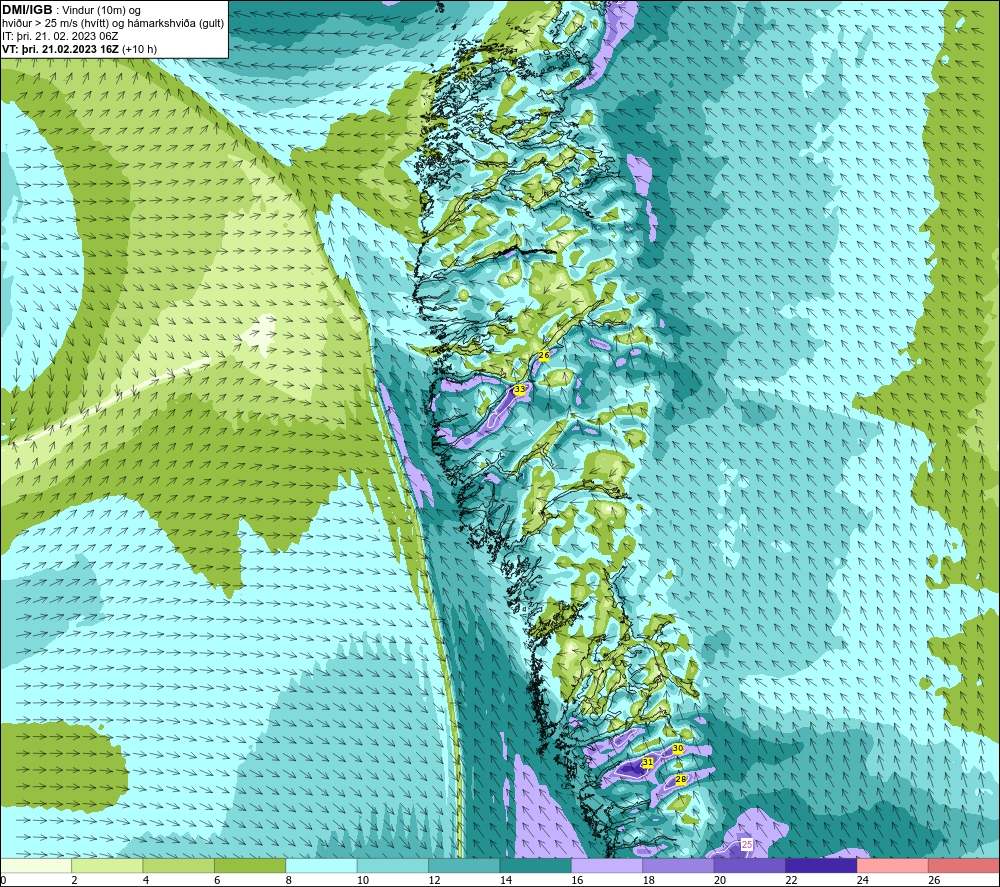Viewport: 1000px width, 887px height.
Task: Select the medium teal 12–14 legend swatch
Action: click(x=464, y=865)
